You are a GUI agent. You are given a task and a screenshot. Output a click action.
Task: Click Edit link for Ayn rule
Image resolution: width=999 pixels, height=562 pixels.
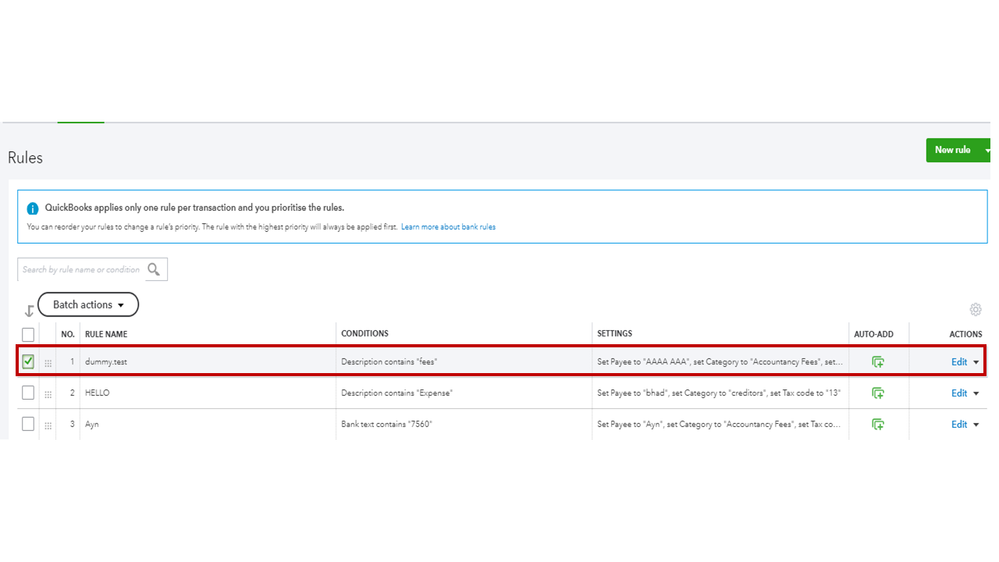[959, 424]
